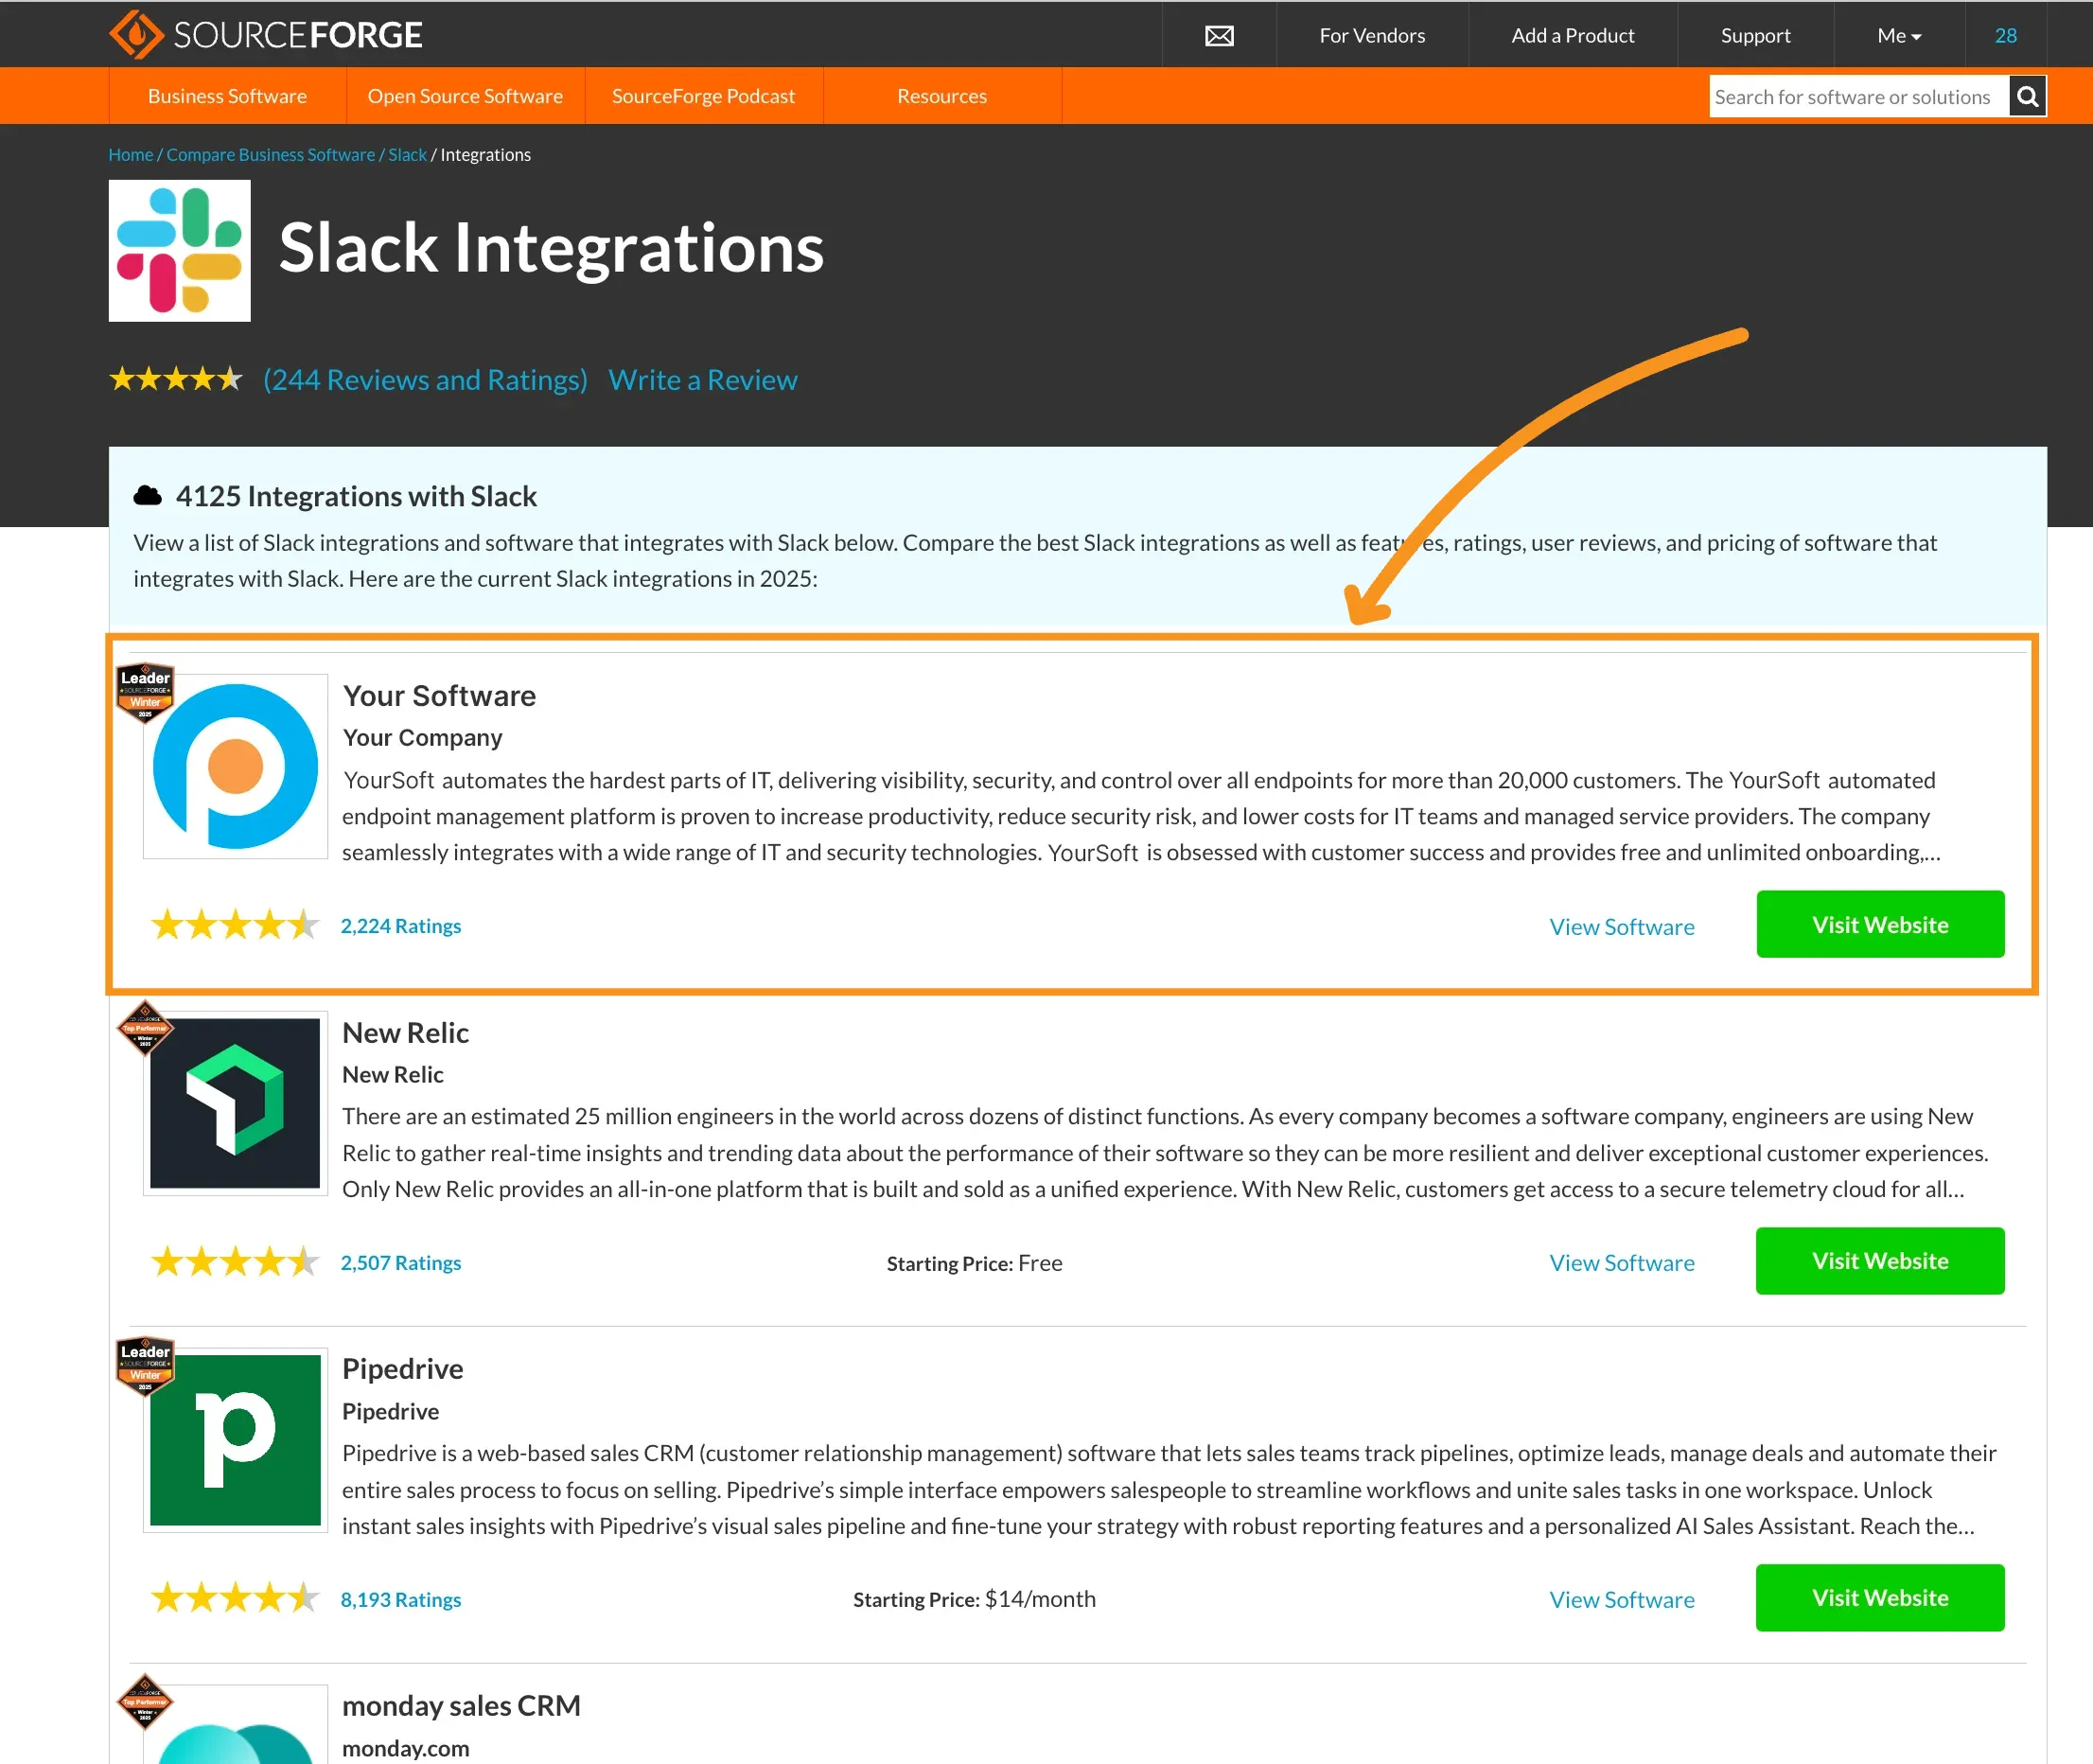Click View Software for New Relic

[1621, 1263]
